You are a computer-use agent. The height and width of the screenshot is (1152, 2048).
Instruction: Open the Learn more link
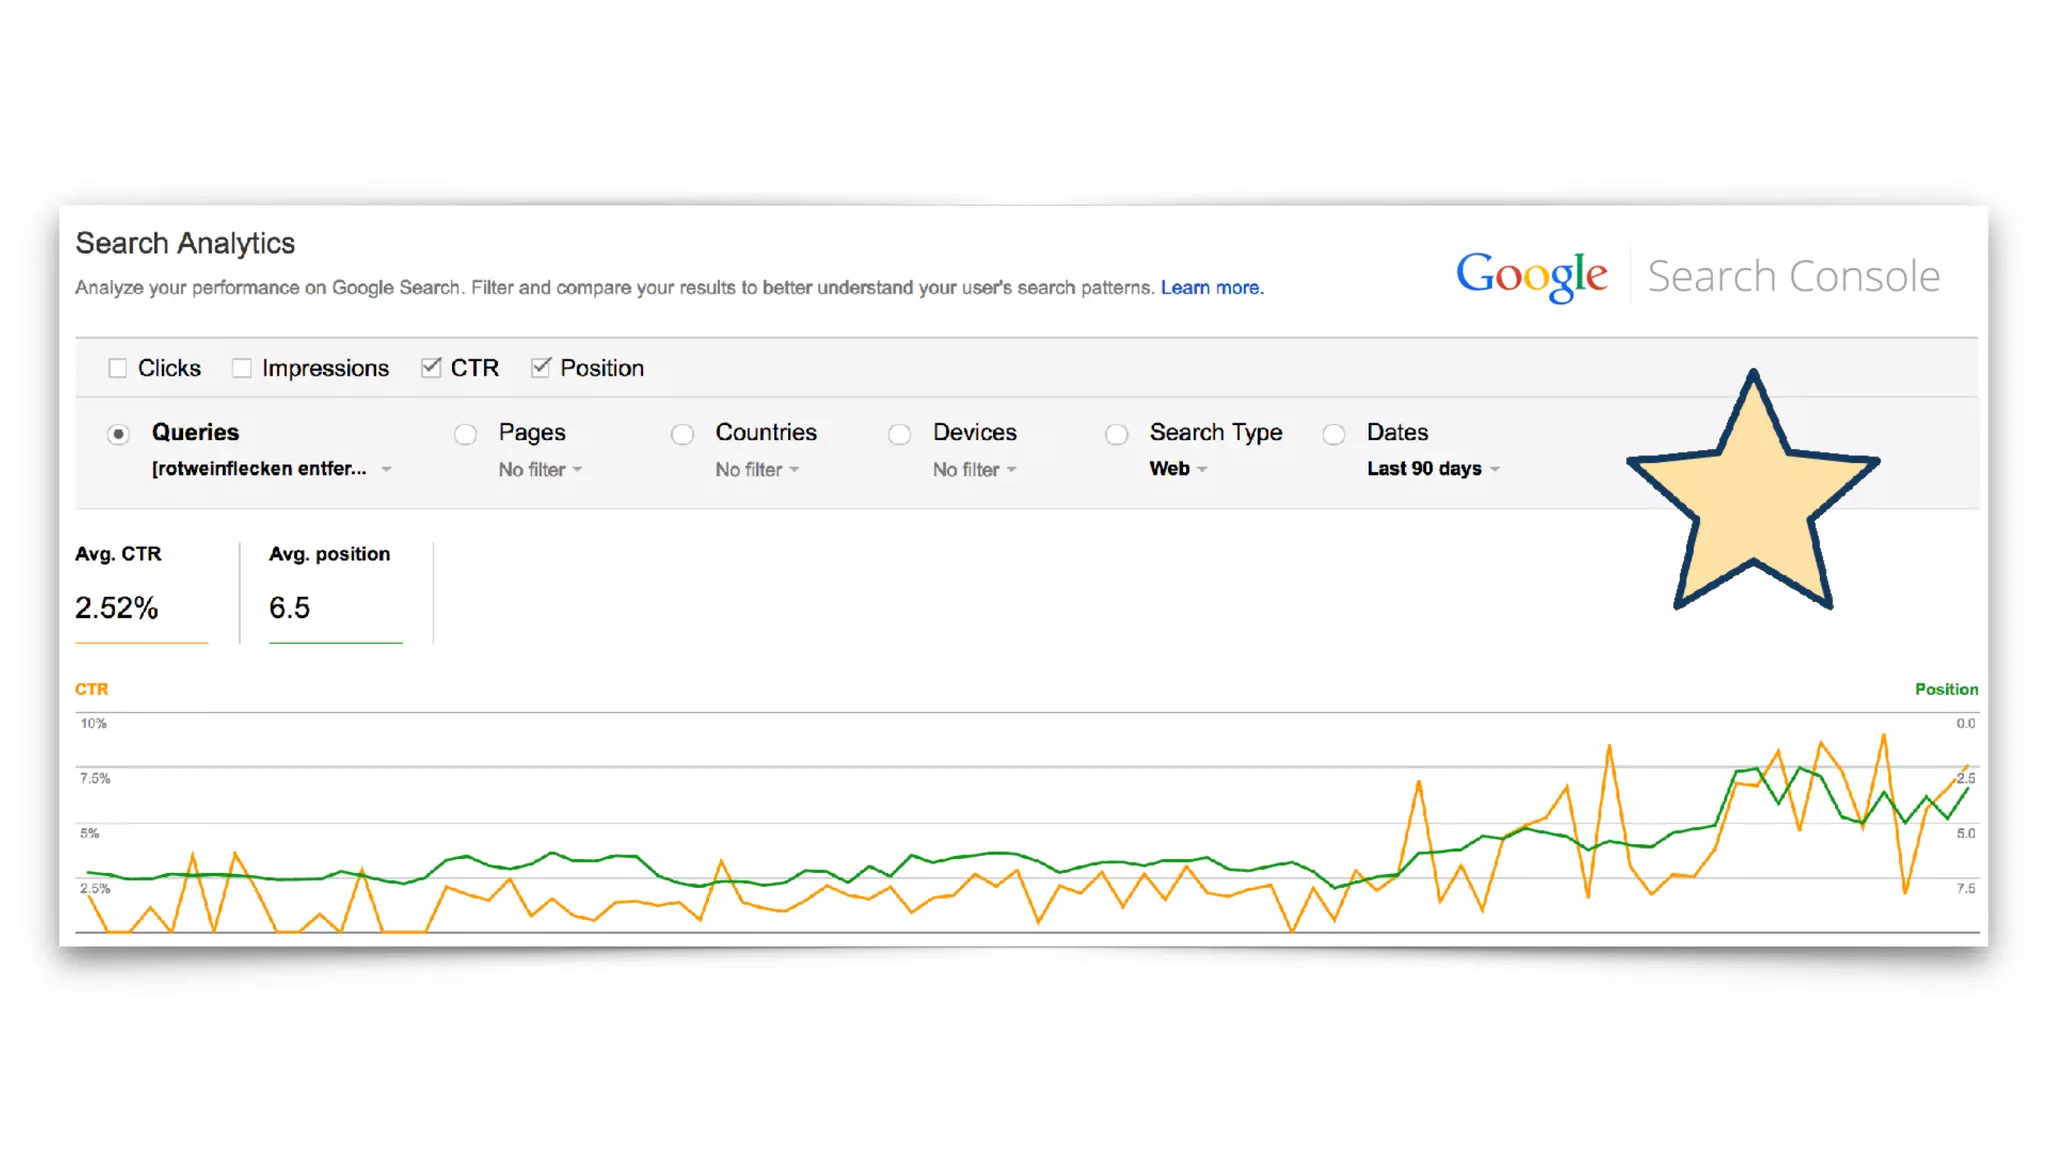pyautogui.click(x=1211, y=288)
